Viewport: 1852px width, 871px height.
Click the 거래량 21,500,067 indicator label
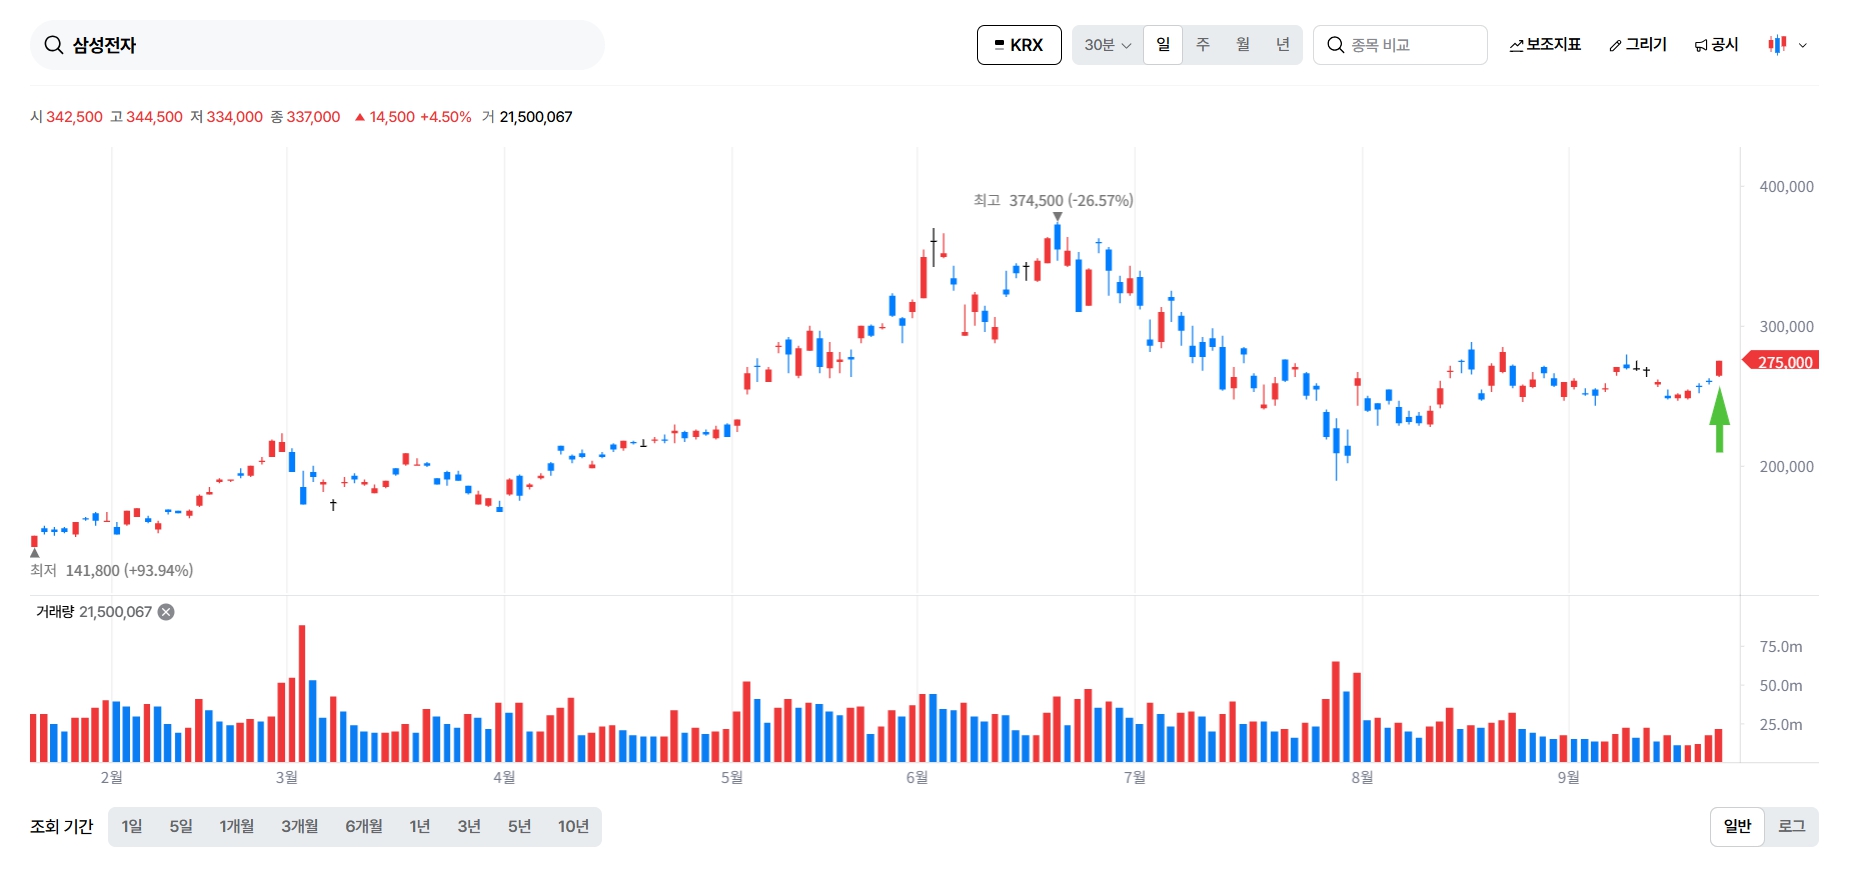coord(94,612)
